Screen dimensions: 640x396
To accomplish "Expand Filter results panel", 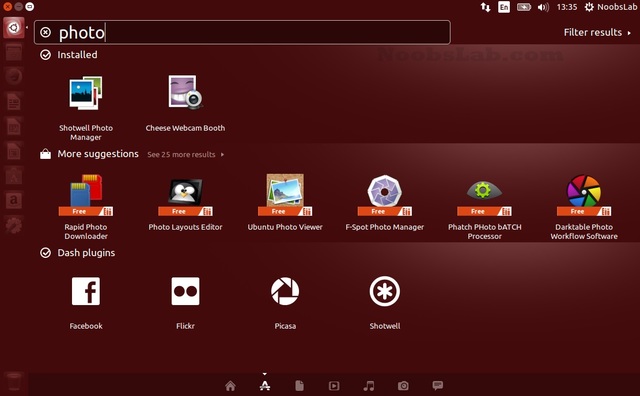I will click(597, 32).
